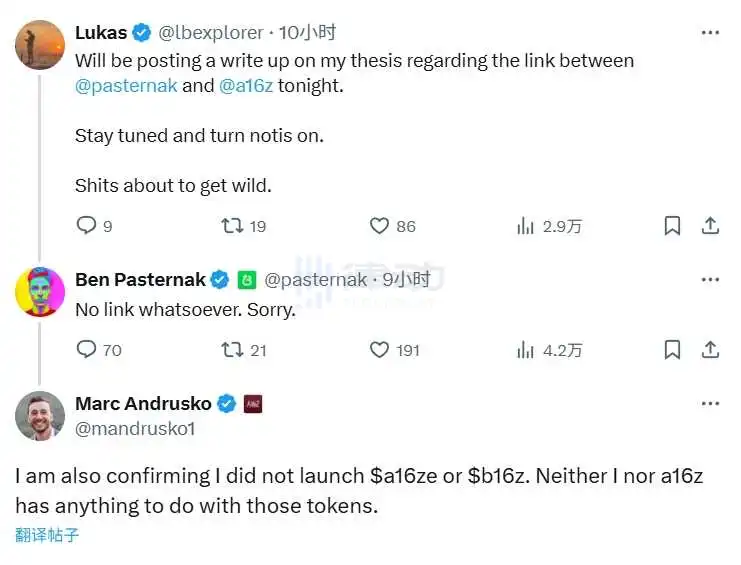The width and height of the screenshot is (741, 565).
Task: Like Lukas's tweet with 86 likes
Action: (379, 226)
